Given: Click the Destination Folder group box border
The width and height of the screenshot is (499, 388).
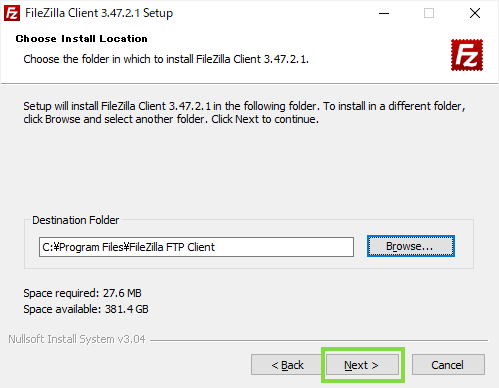Looking at the screenshot, I should coord(249,268).
